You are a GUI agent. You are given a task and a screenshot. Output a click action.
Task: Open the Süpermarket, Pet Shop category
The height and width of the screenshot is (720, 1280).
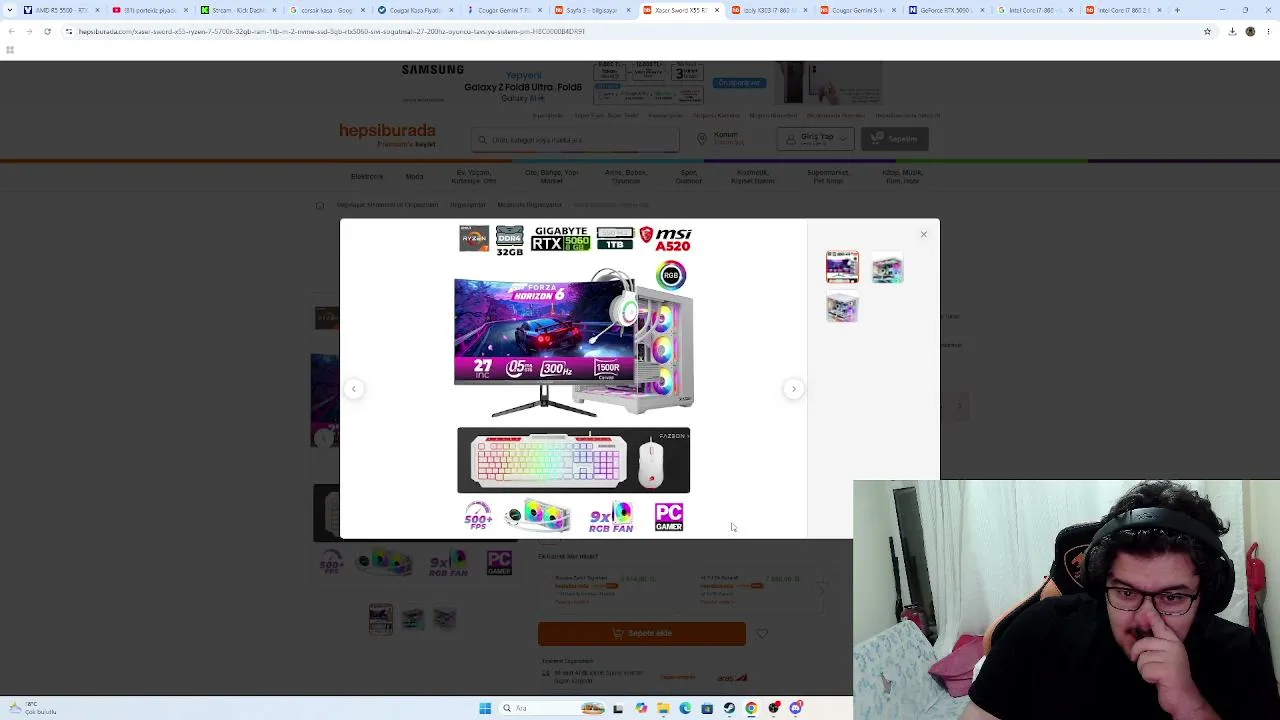[828, 177]
